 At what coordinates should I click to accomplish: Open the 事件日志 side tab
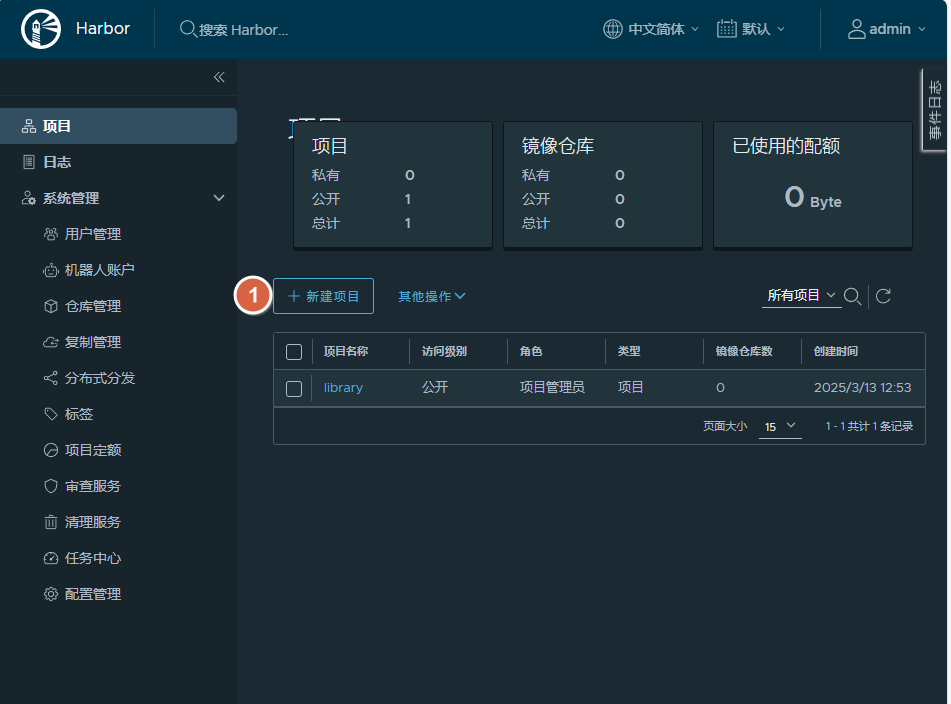click(934, 110)
